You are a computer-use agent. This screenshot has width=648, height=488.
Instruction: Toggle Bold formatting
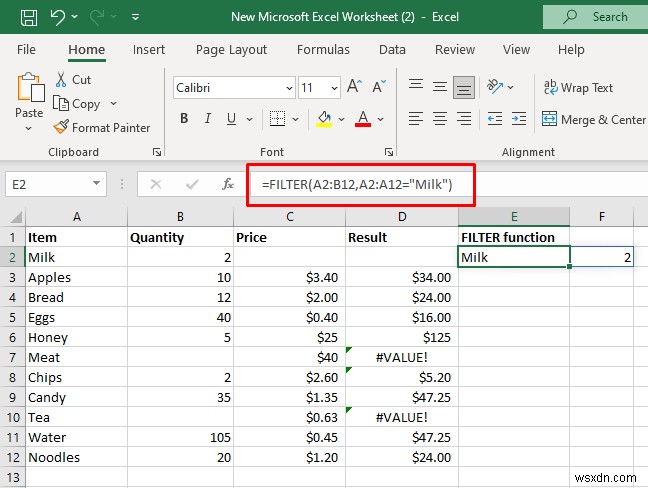[x=184, y=119]
